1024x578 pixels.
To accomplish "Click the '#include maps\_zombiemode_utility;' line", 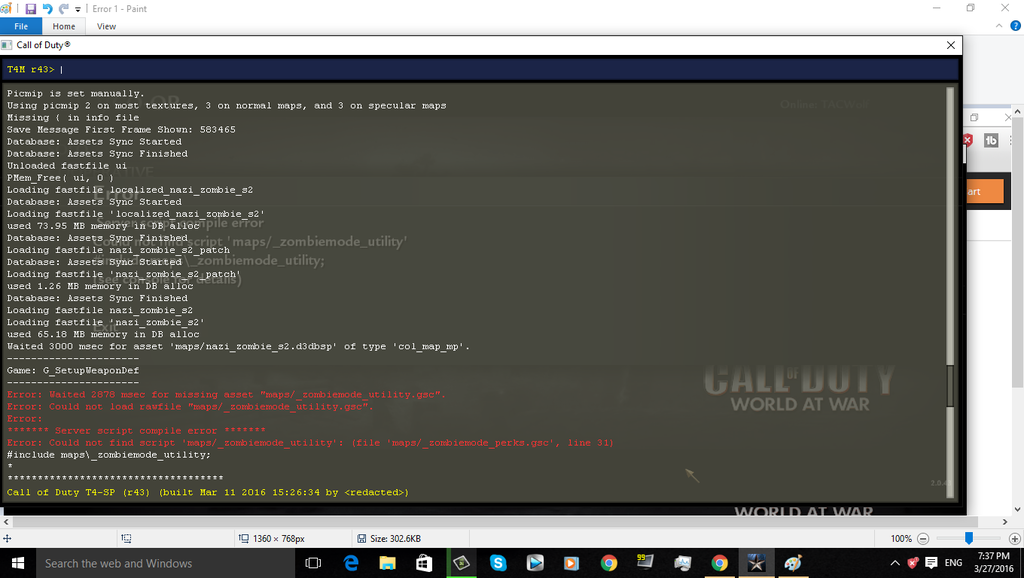I will (109, 455).
